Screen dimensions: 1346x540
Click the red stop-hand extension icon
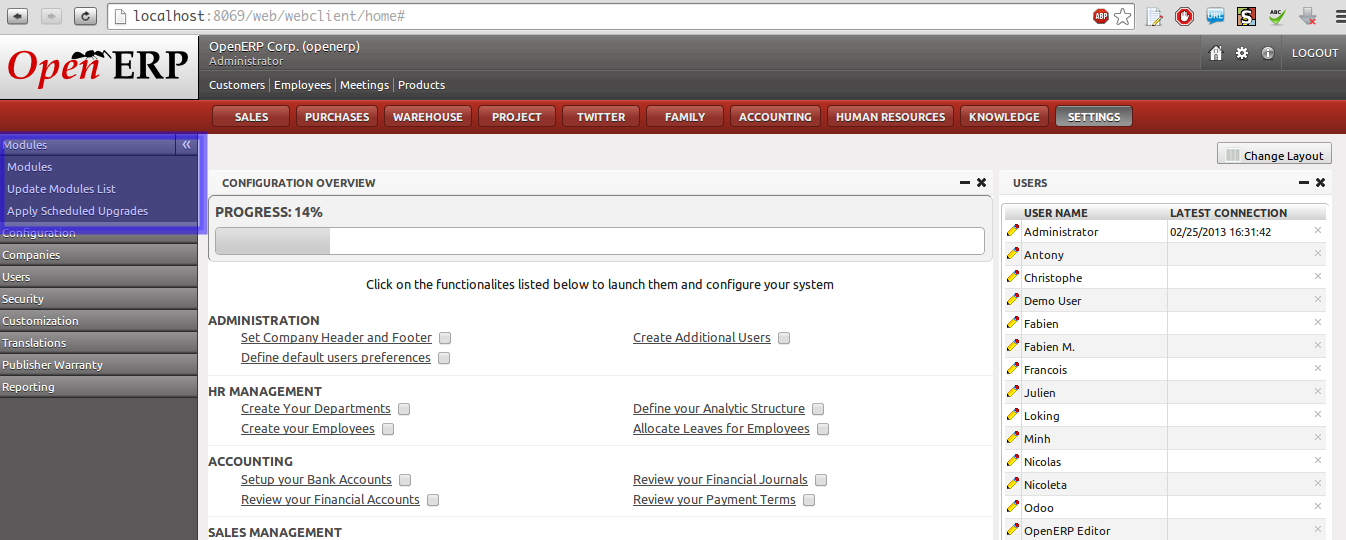click(x=1184, y=16)
